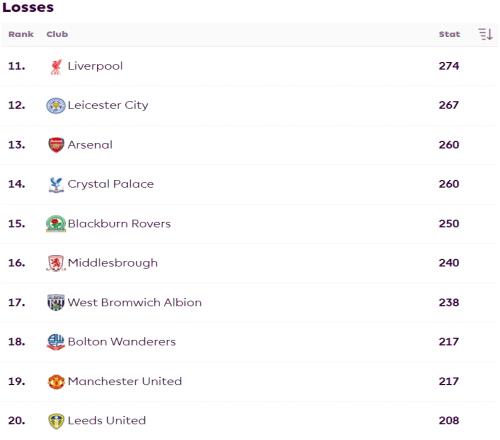Click the Blackburn Rovers badge icon

(x=56, y=224)
